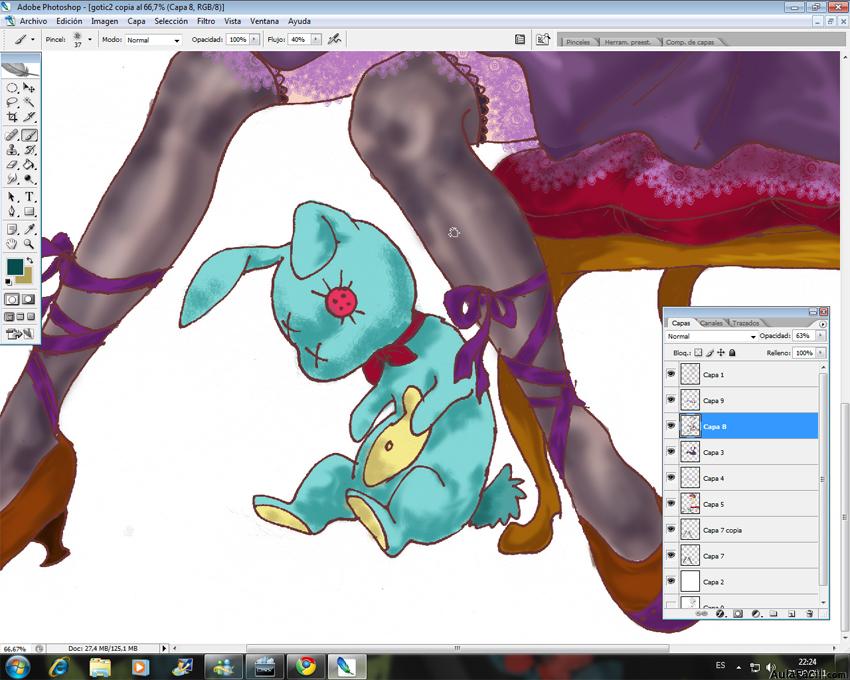Create new adjustment layer
The height and width of the screenshot is (680, 850).
756,614
